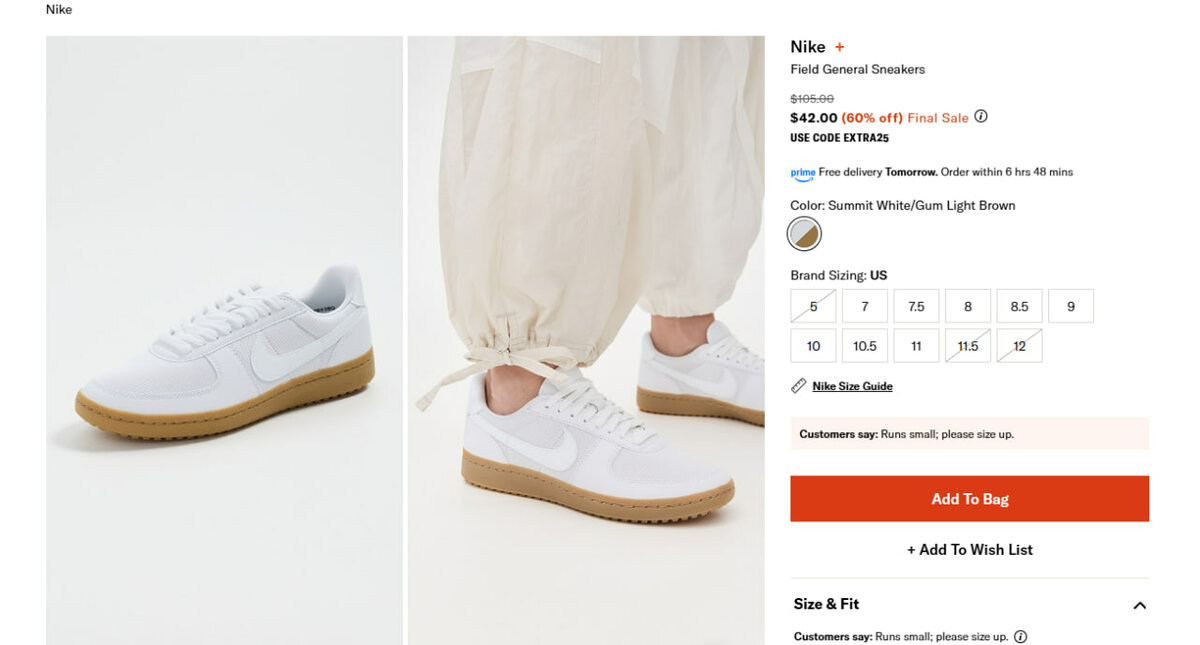Click the Prime delivery logo
1200x645 pixels.
pyautogui.click(x=803, y=173)
